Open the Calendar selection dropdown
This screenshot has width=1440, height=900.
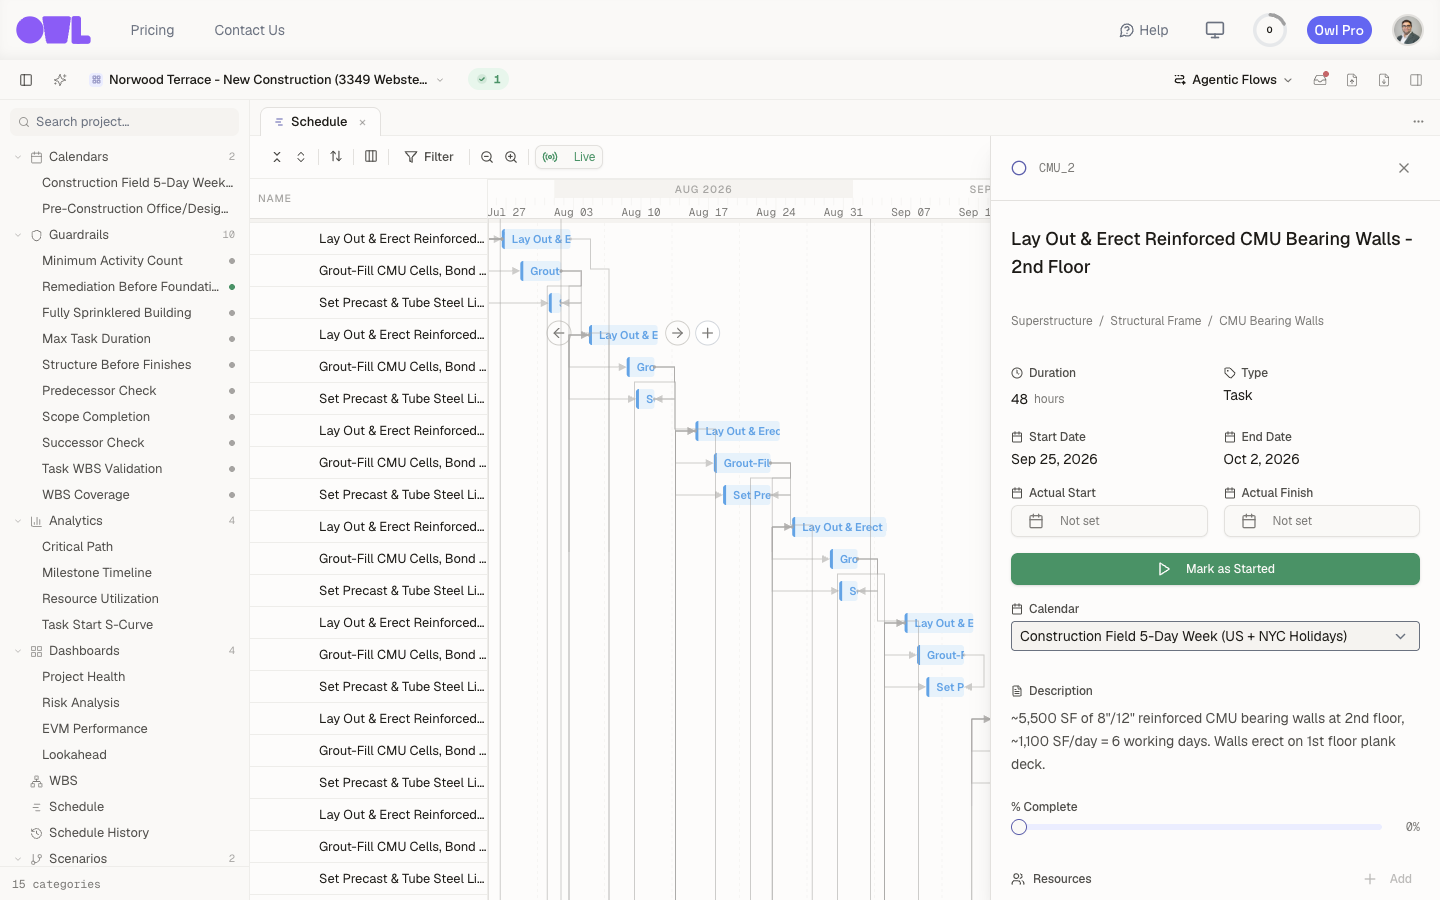tap(1215, 636)
